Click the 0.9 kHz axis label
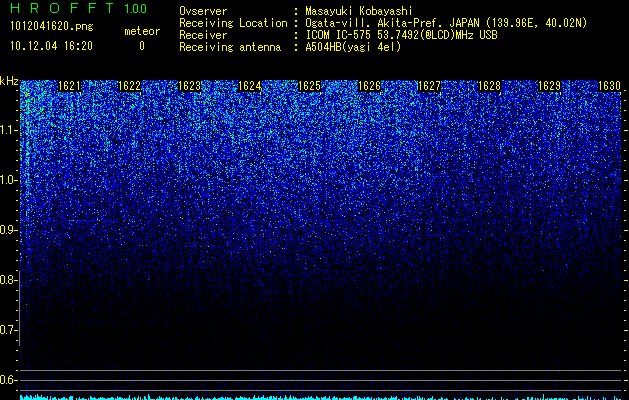Viewport: 629px width, 400px height. [x=8, y=230]
